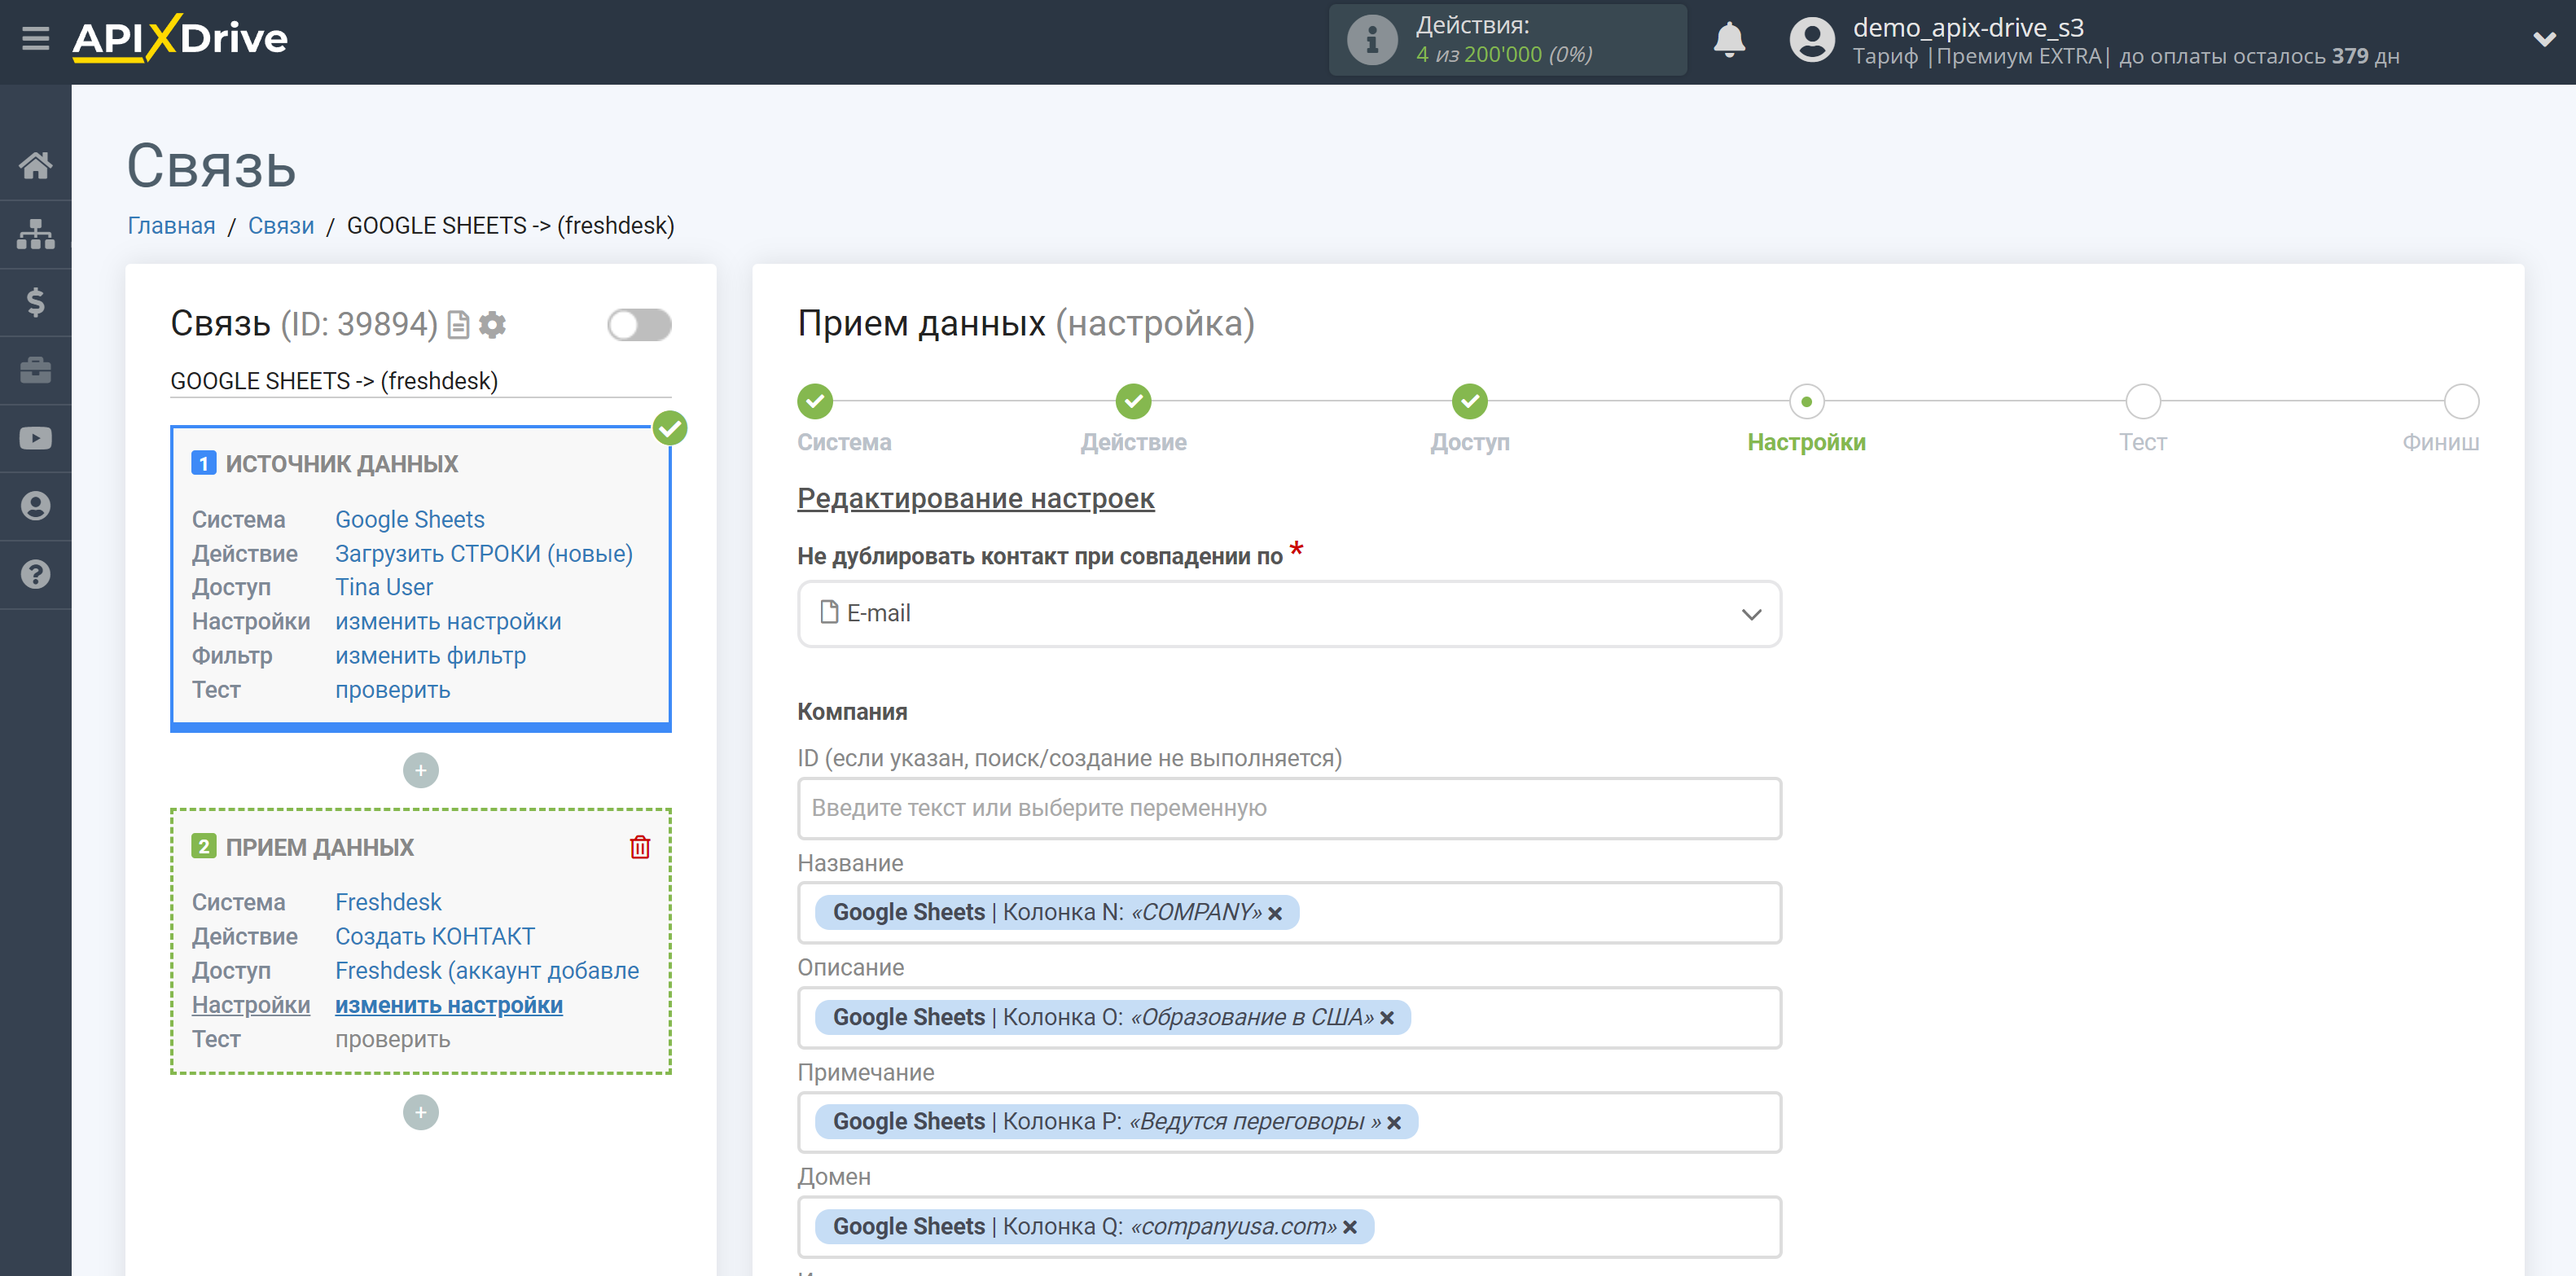Click source проверить test link
This screenshot has width=2576, height=1276.
coord(393,690)
